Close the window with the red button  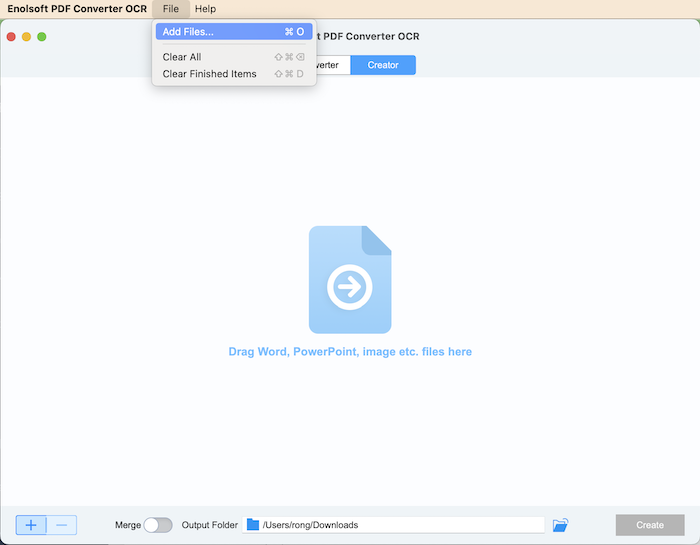[x=11, y=37]
